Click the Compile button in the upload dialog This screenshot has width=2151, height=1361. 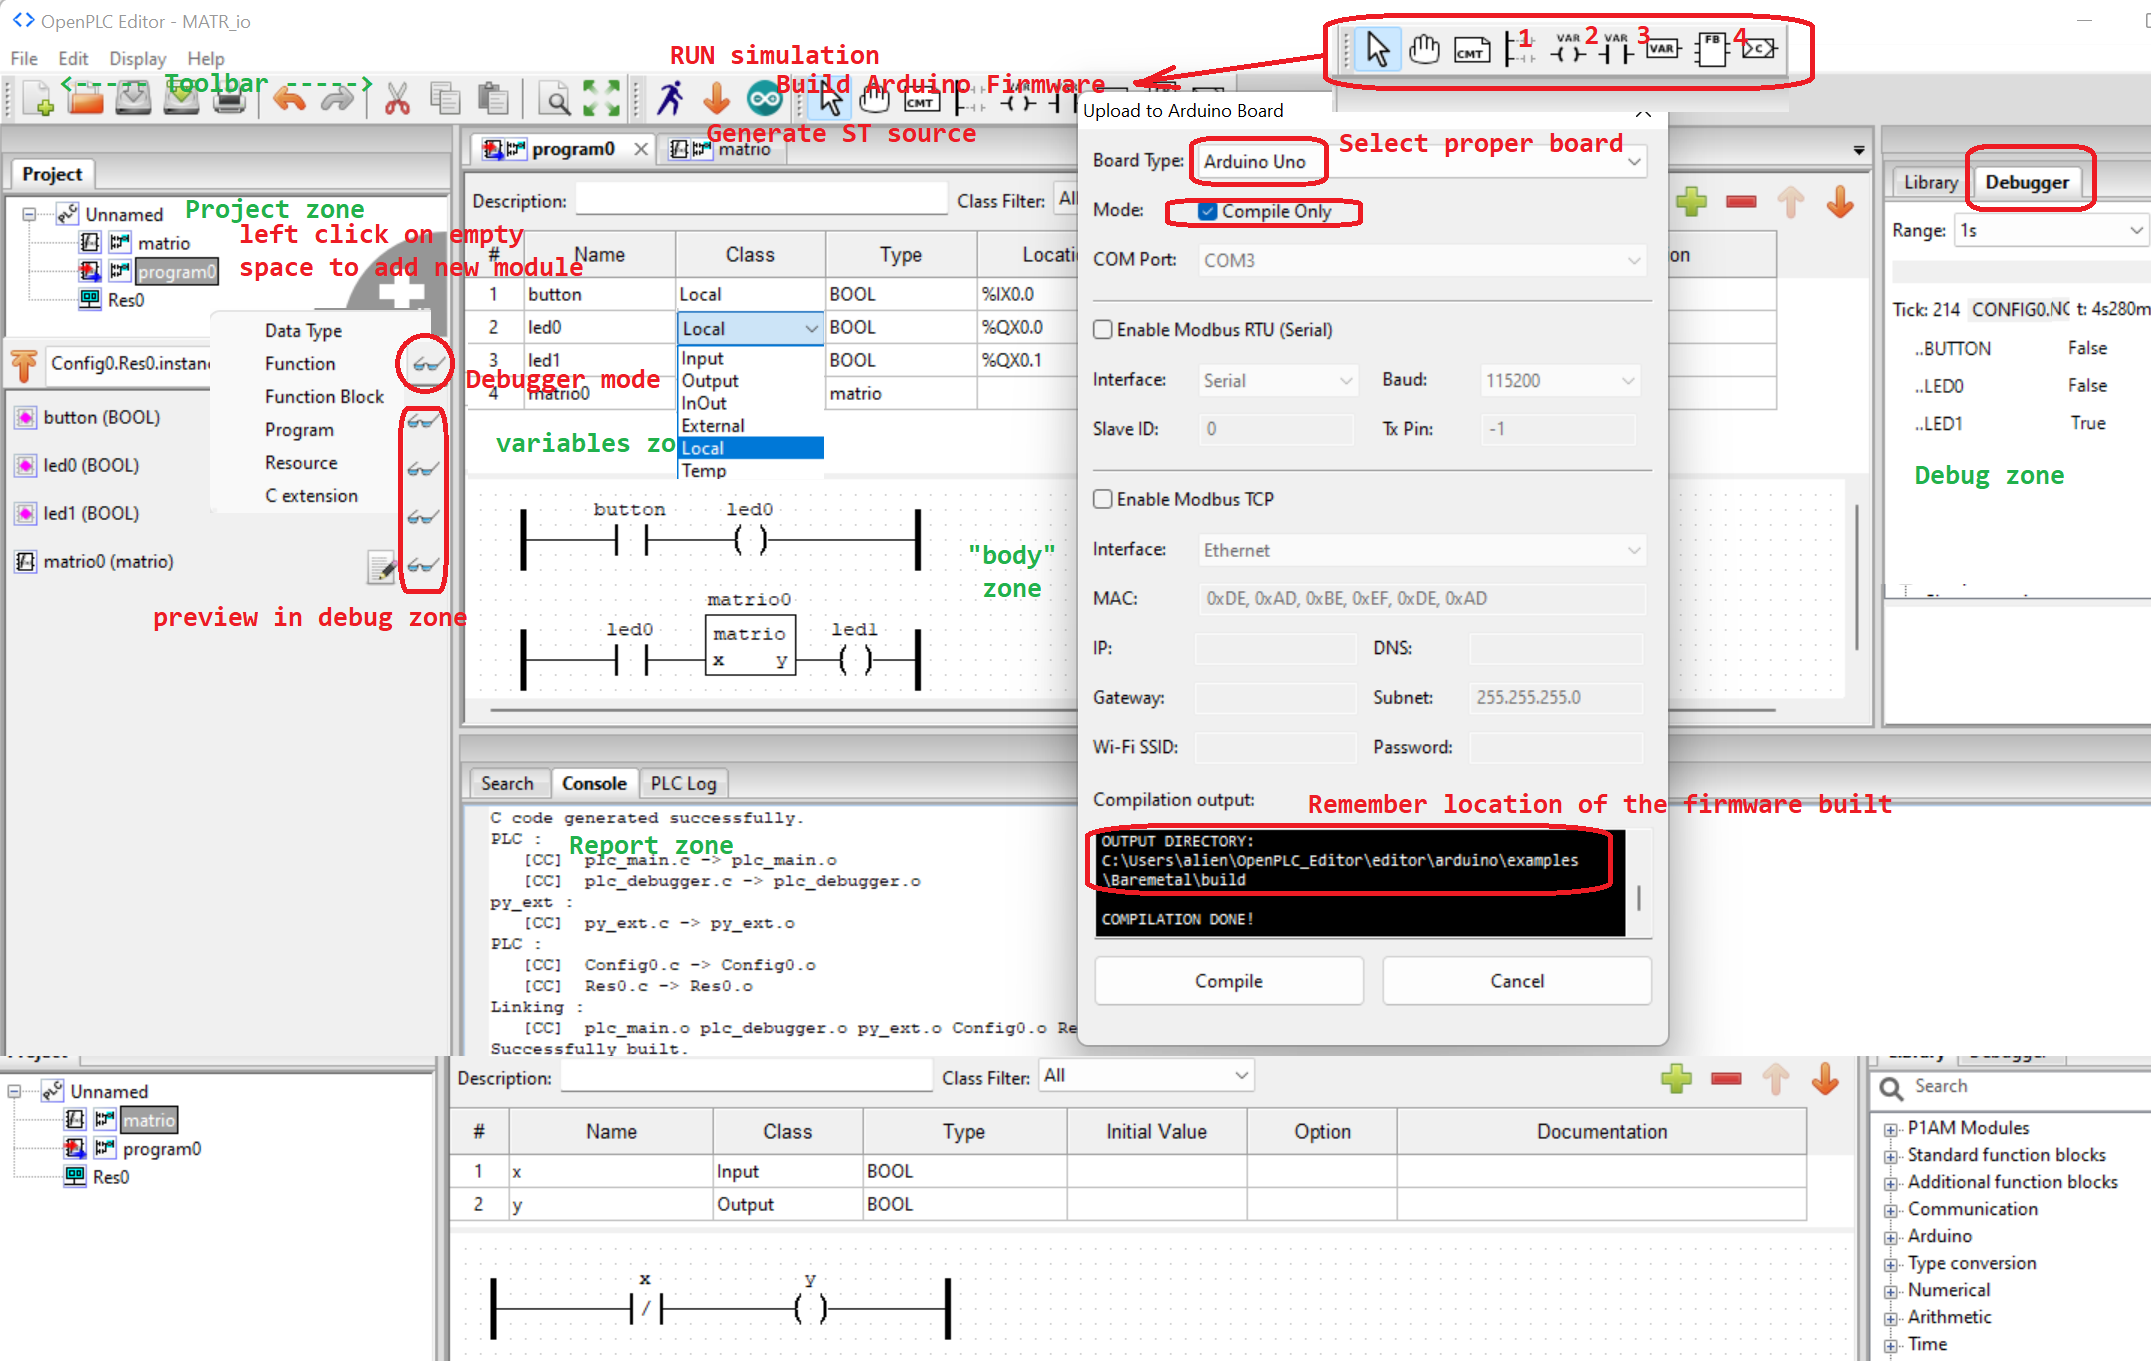pos(1229,981)
